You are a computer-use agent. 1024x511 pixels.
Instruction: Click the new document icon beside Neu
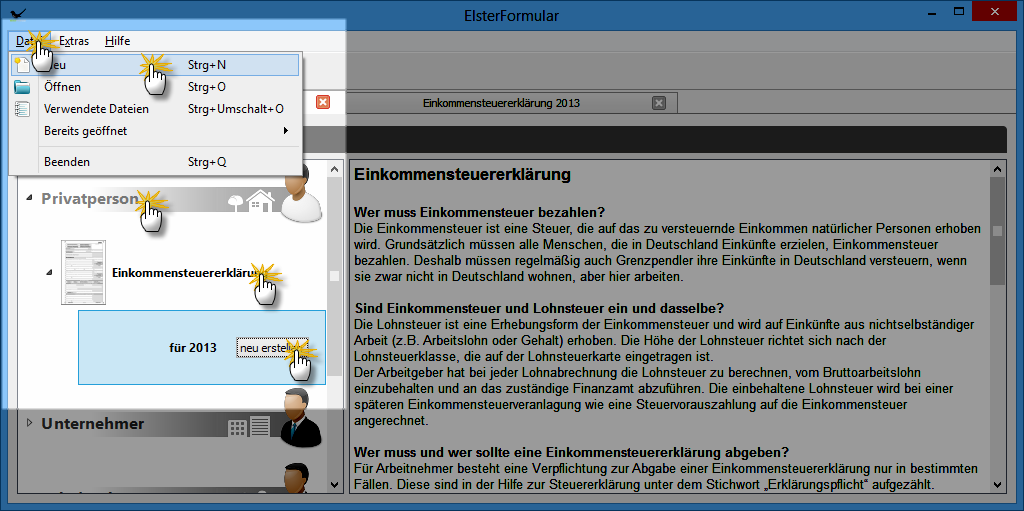(x=23, y=65)
